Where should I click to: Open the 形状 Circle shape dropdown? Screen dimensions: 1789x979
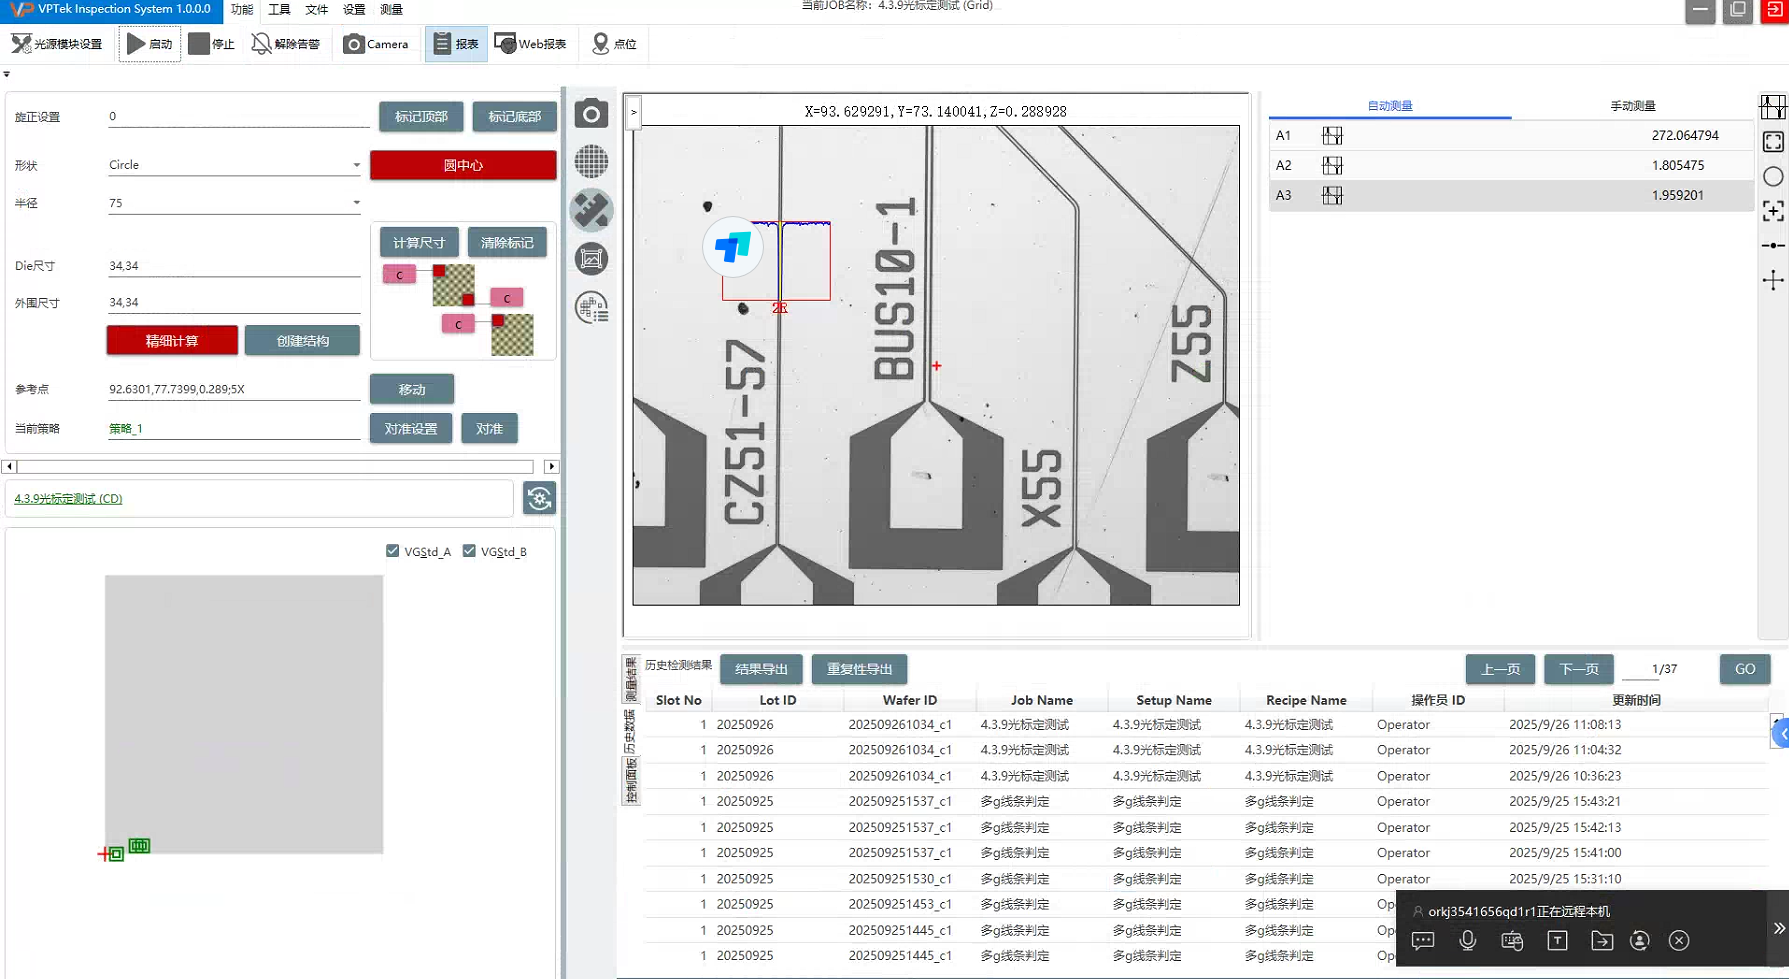tap(355, 165)
